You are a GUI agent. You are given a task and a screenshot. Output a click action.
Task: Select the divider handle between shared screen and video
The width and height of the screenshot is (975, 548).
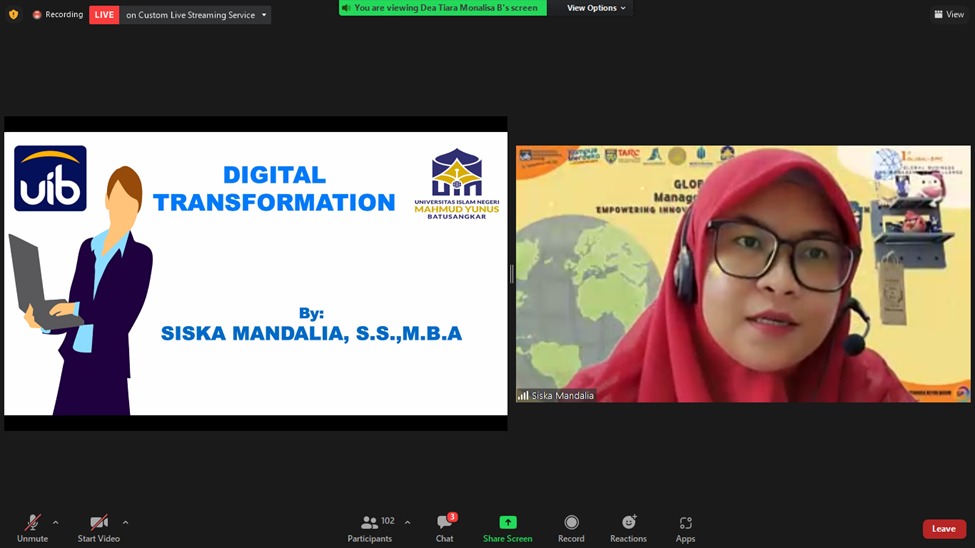coord(512,274)
